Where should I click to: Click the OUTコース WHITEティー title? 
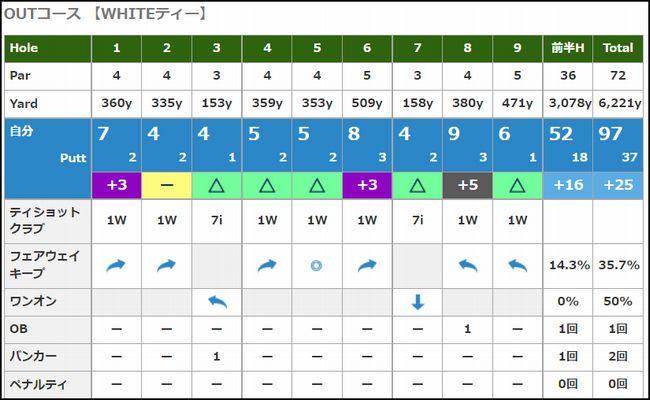tap(105, 13)
